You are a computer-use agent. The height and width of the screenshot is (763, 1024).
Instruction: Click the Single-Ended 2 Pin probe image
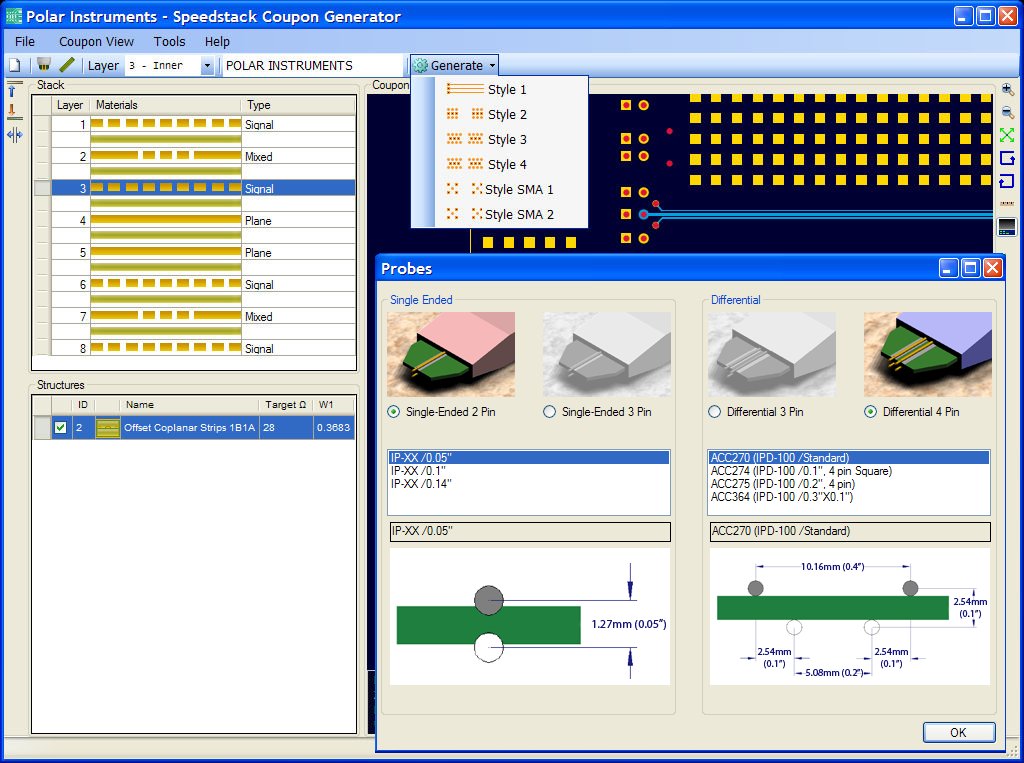(x=451, y=354)
